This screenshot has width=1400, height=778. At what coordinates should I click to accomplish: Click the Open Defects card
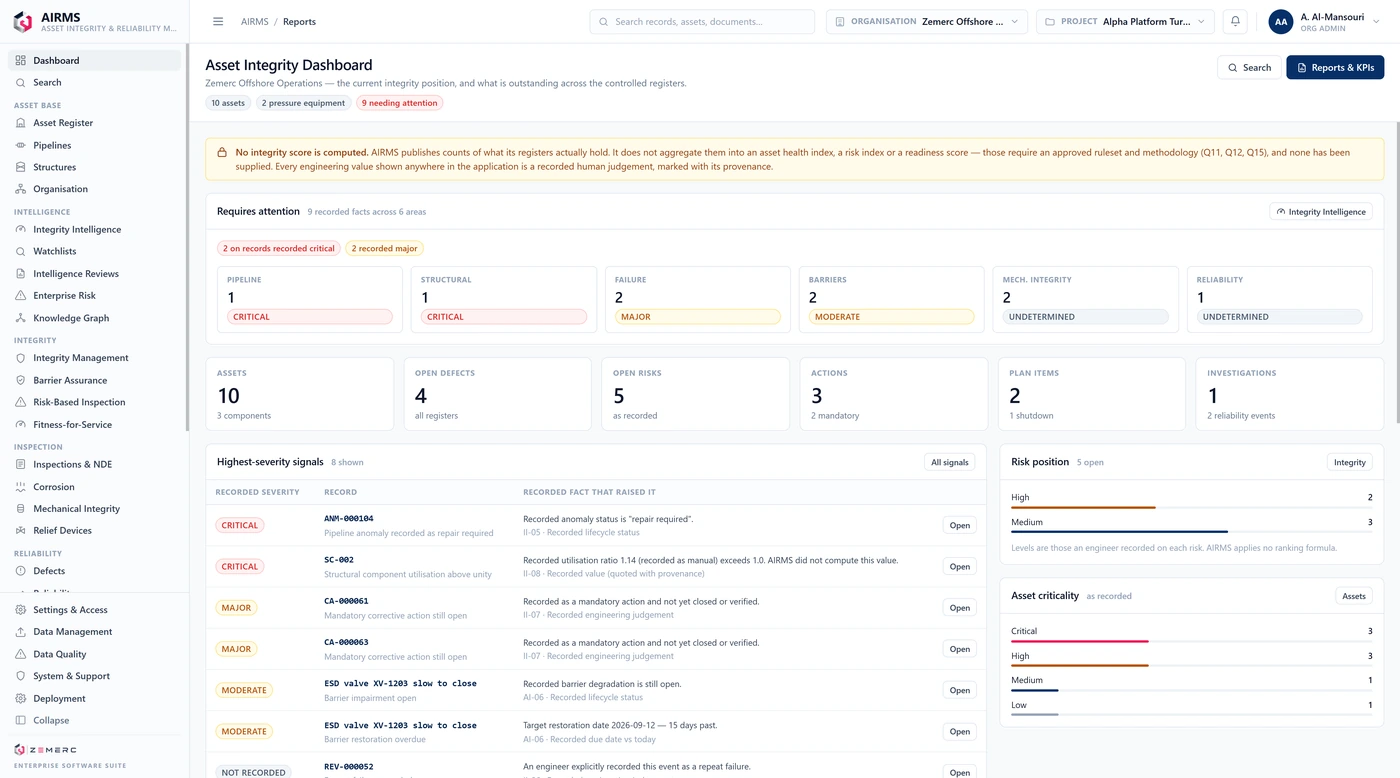[x=497, y=394]
